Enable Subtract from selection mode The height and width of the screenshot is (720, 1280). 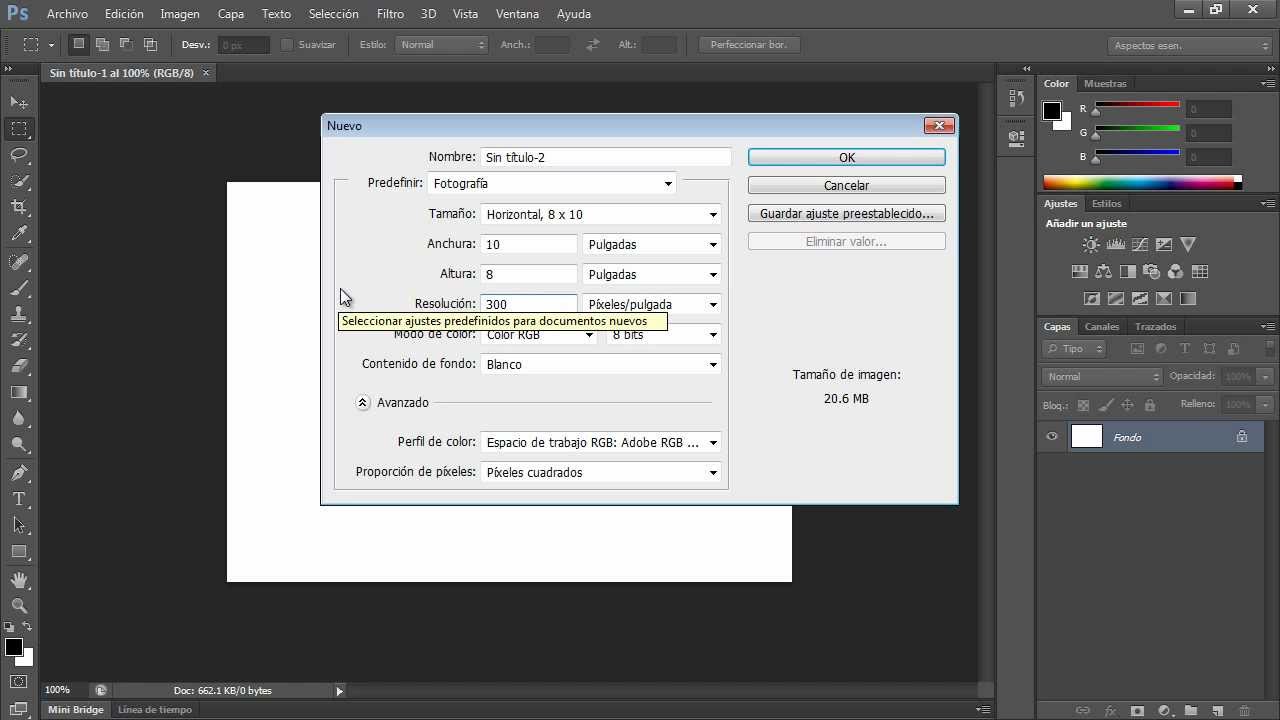pos(126,44)
